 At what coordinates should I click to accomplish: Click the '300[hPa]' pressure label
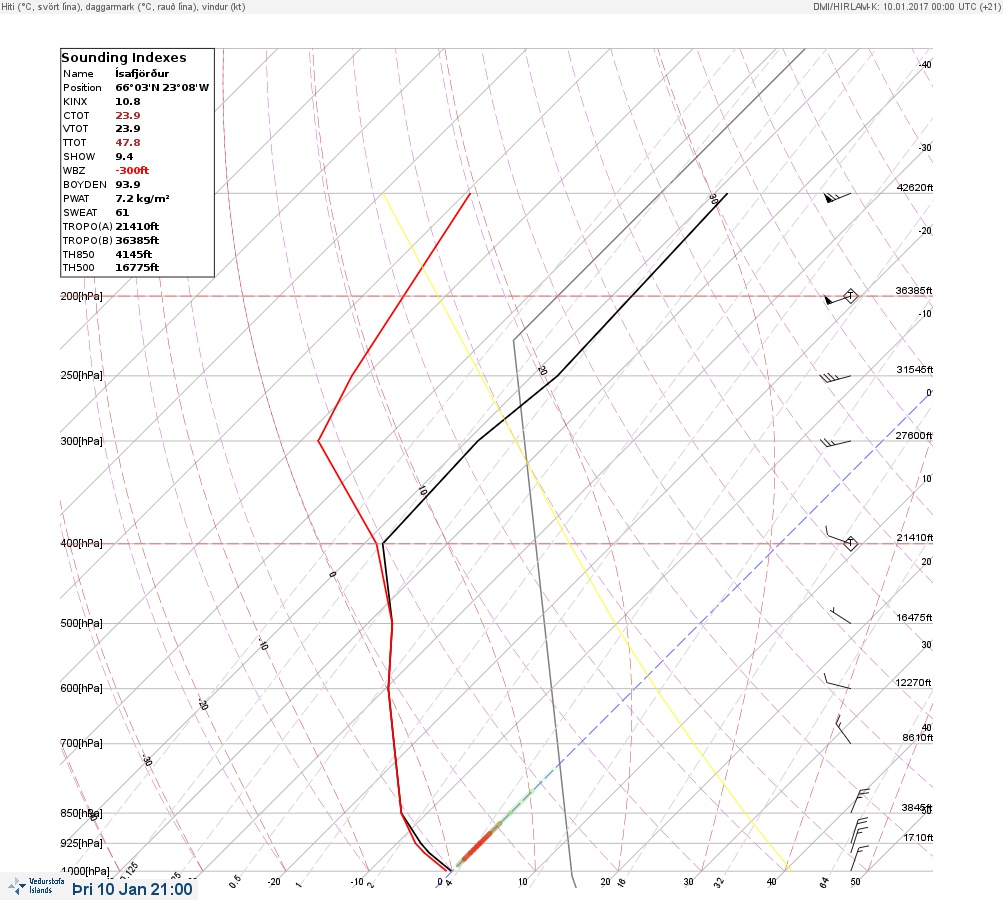pos(81,441)
